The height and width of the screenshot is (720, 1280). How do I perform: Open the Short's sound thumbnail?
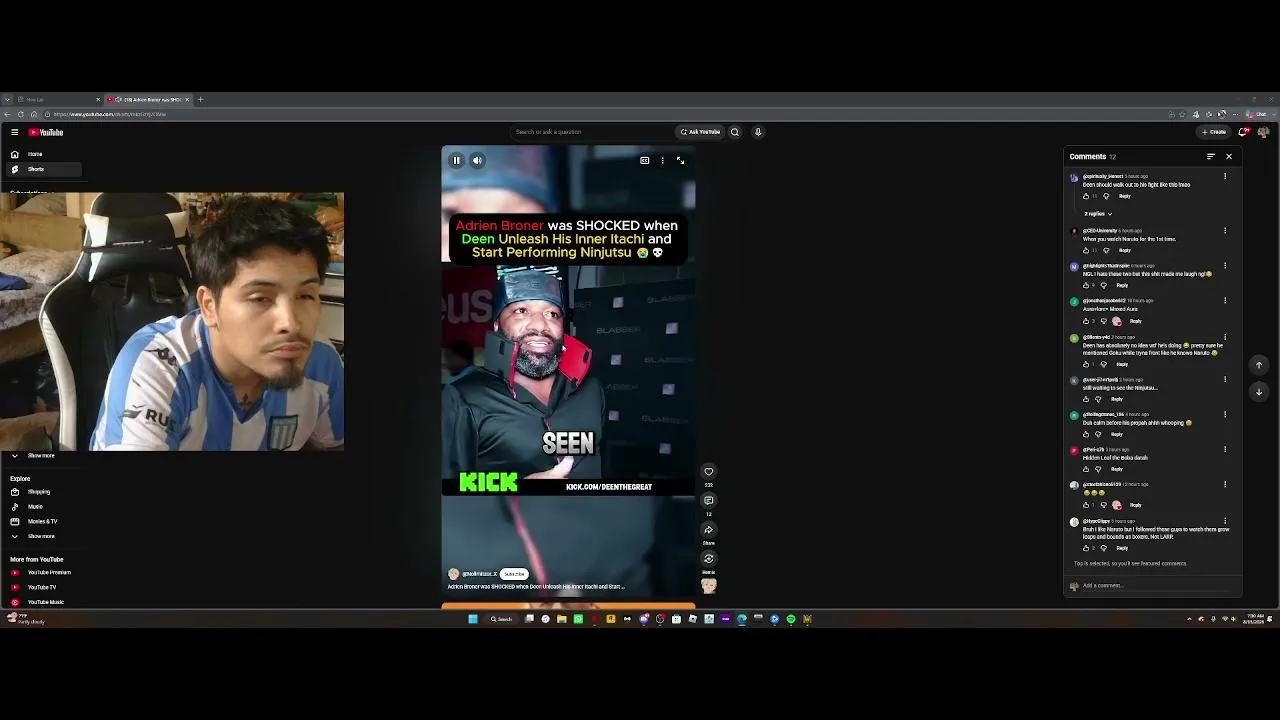709,586
